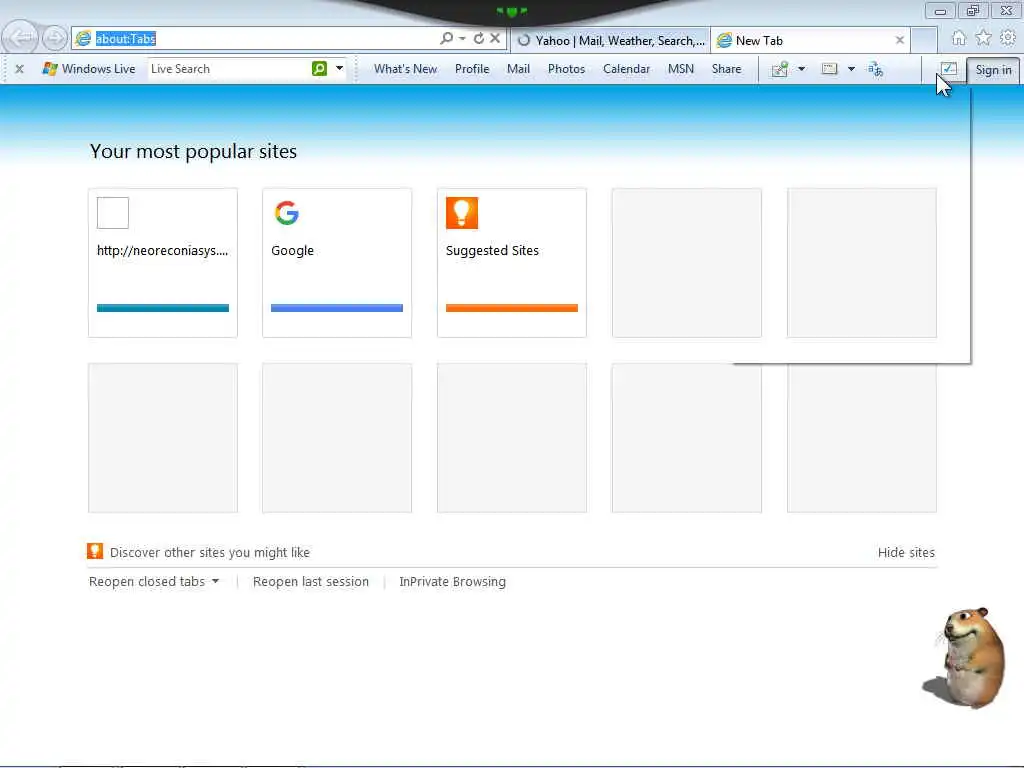Click Reopen last session link
The width and height of the screenshot is (1024, 768).
click(311, 581)
